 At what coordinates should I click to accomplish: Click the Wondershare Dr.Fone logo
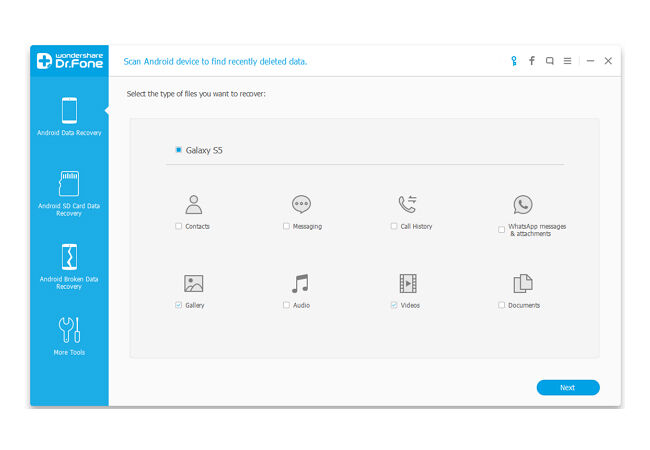coord(70,61)
